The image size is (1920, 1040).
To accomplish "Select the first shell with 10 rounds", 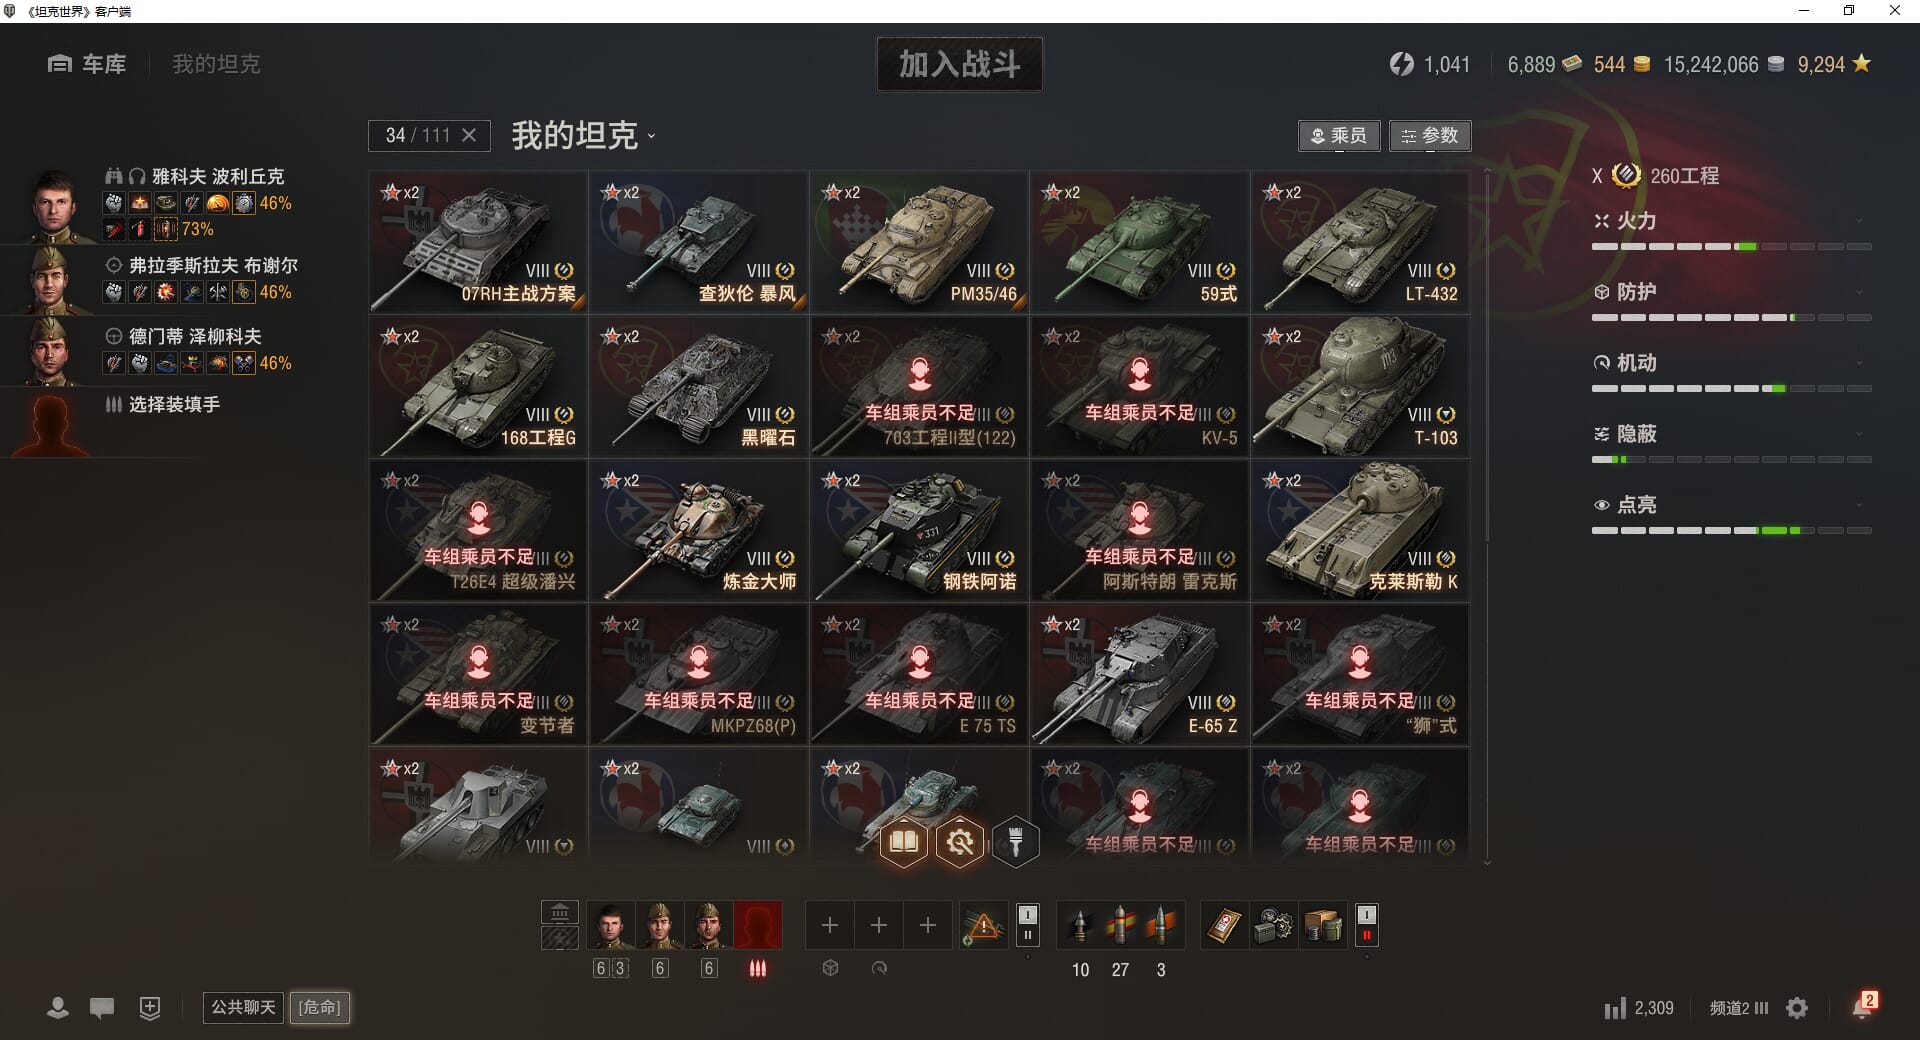I will (1079, 926).
